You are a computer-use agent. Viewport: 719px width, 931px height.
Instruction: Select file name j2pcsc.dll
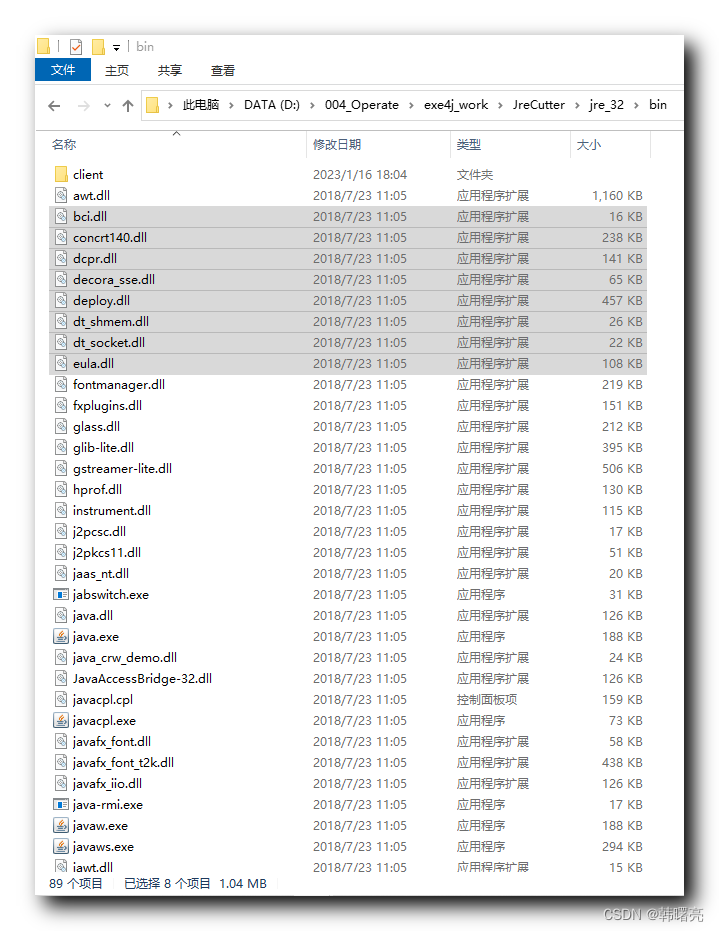[99, 531]
